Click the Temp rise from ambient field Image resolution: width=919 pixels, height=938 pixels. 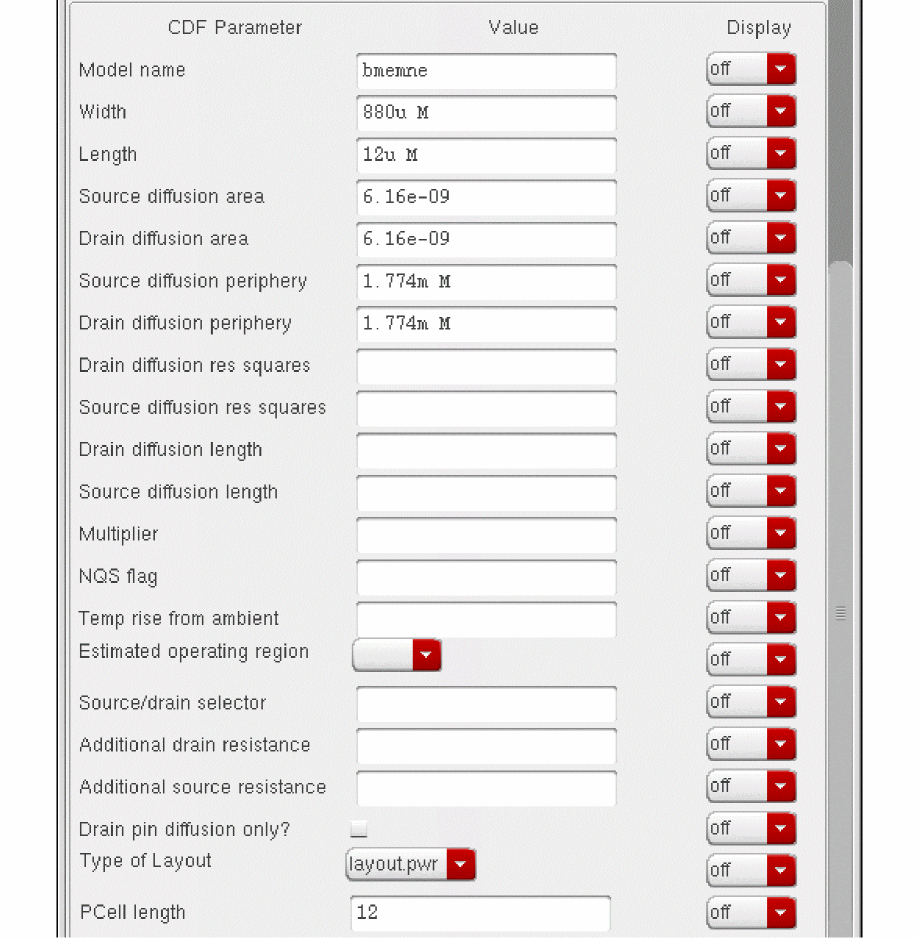486,619
